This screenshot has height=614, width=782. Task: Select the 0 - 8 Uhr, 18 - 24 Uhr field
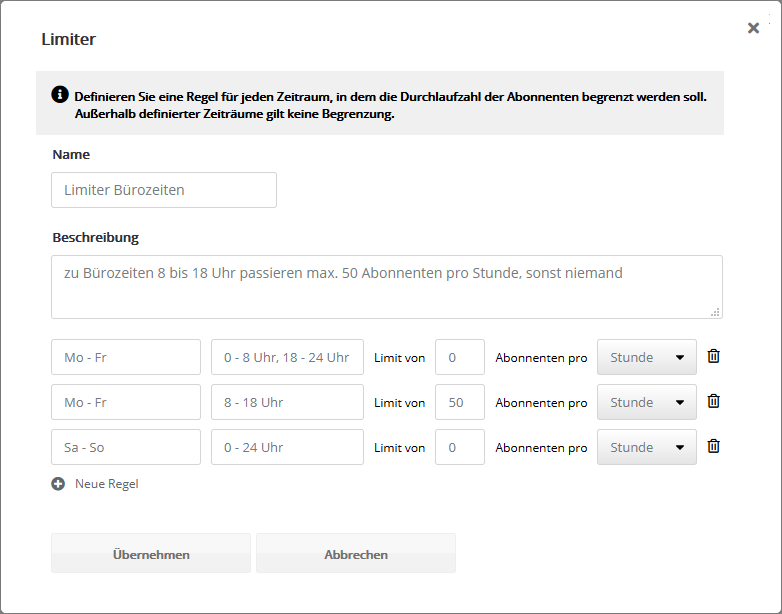pos(287,357)
